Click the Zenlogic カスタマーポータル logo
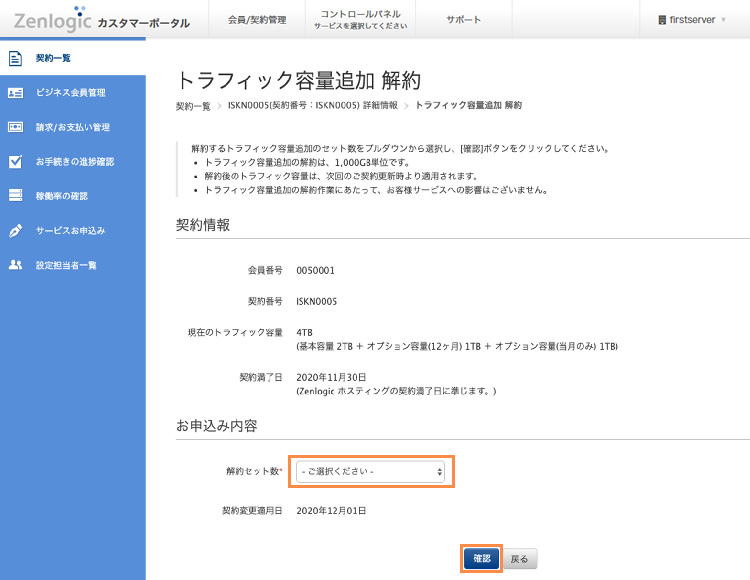 101,20
